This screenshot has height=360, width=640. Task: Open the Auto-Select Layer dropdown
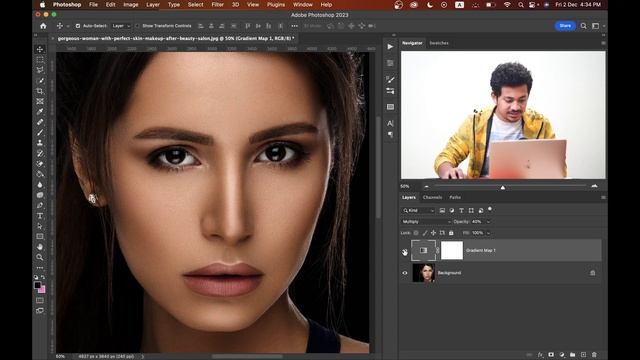click(121, 26)
